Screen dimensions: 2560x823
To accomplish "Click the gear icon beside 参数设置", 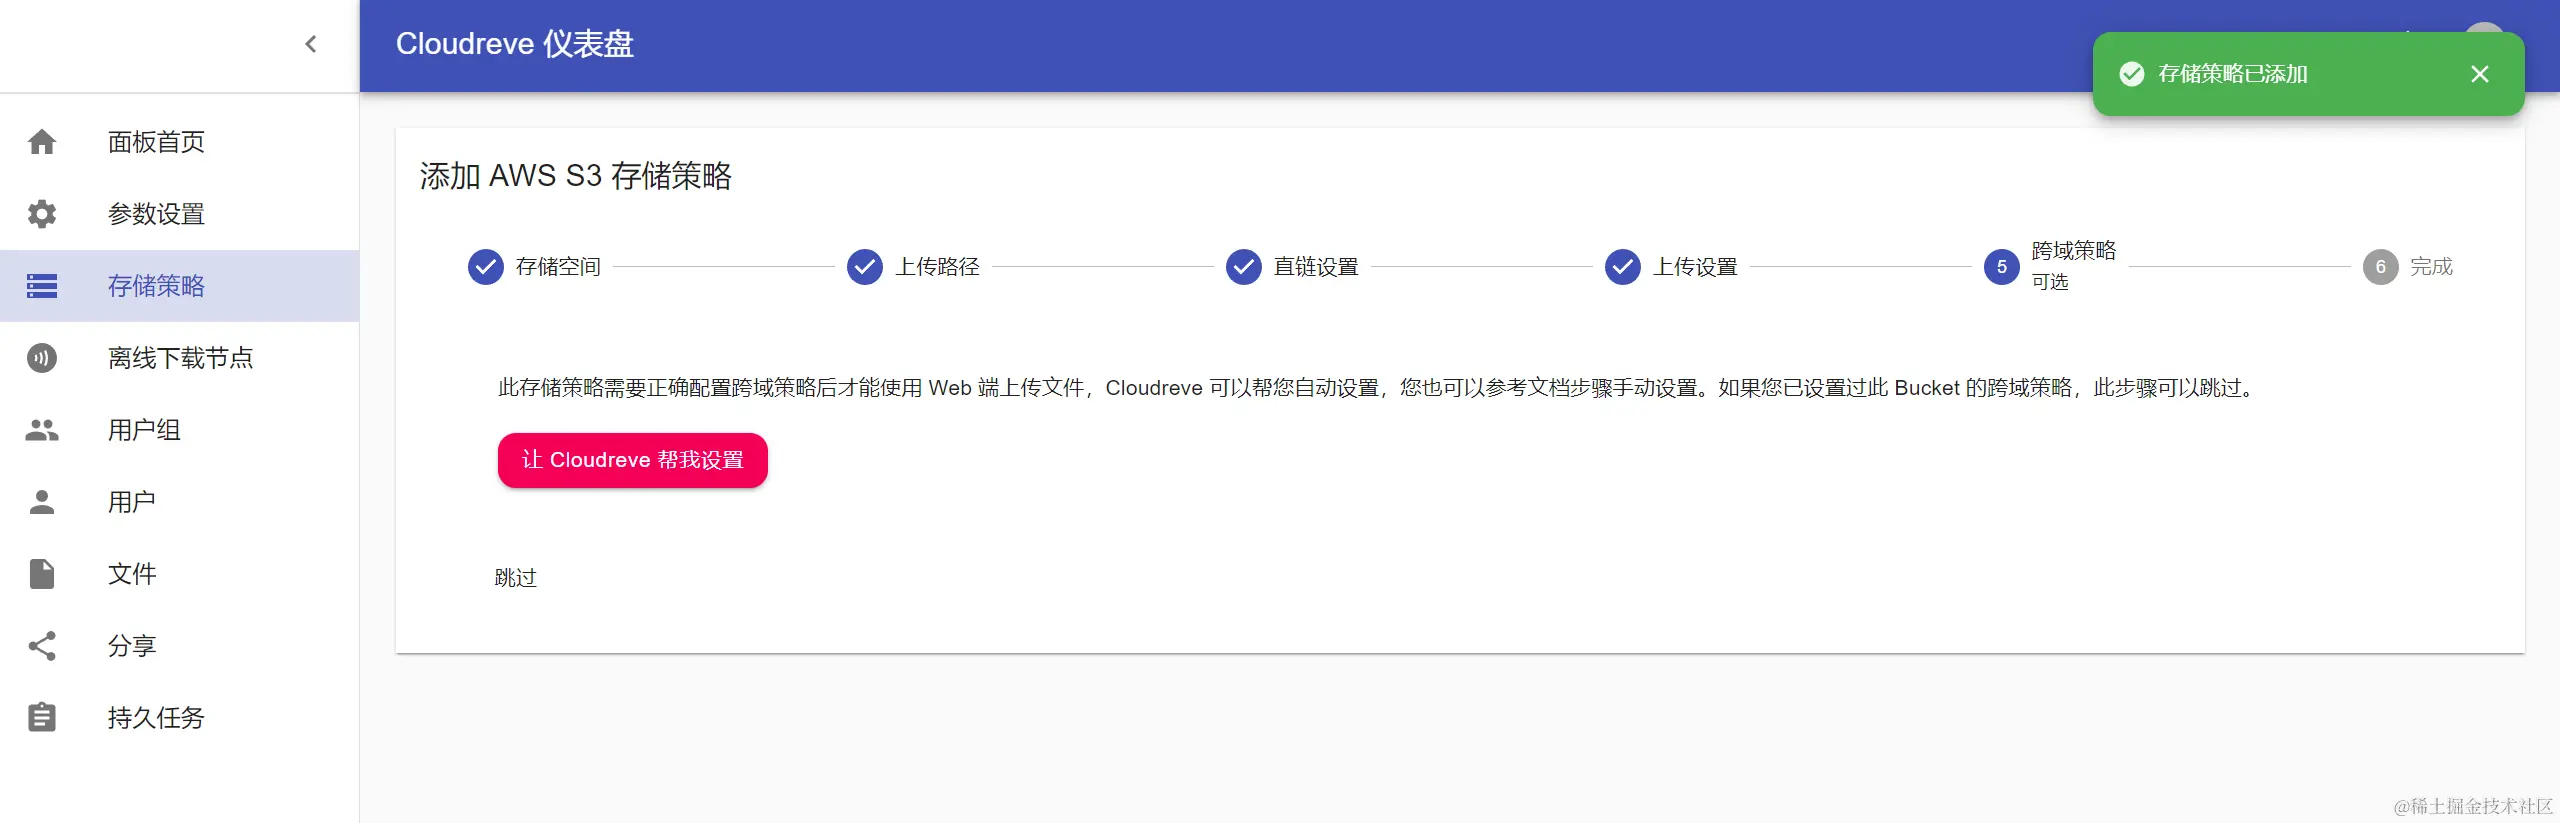I will coord(42,214).
